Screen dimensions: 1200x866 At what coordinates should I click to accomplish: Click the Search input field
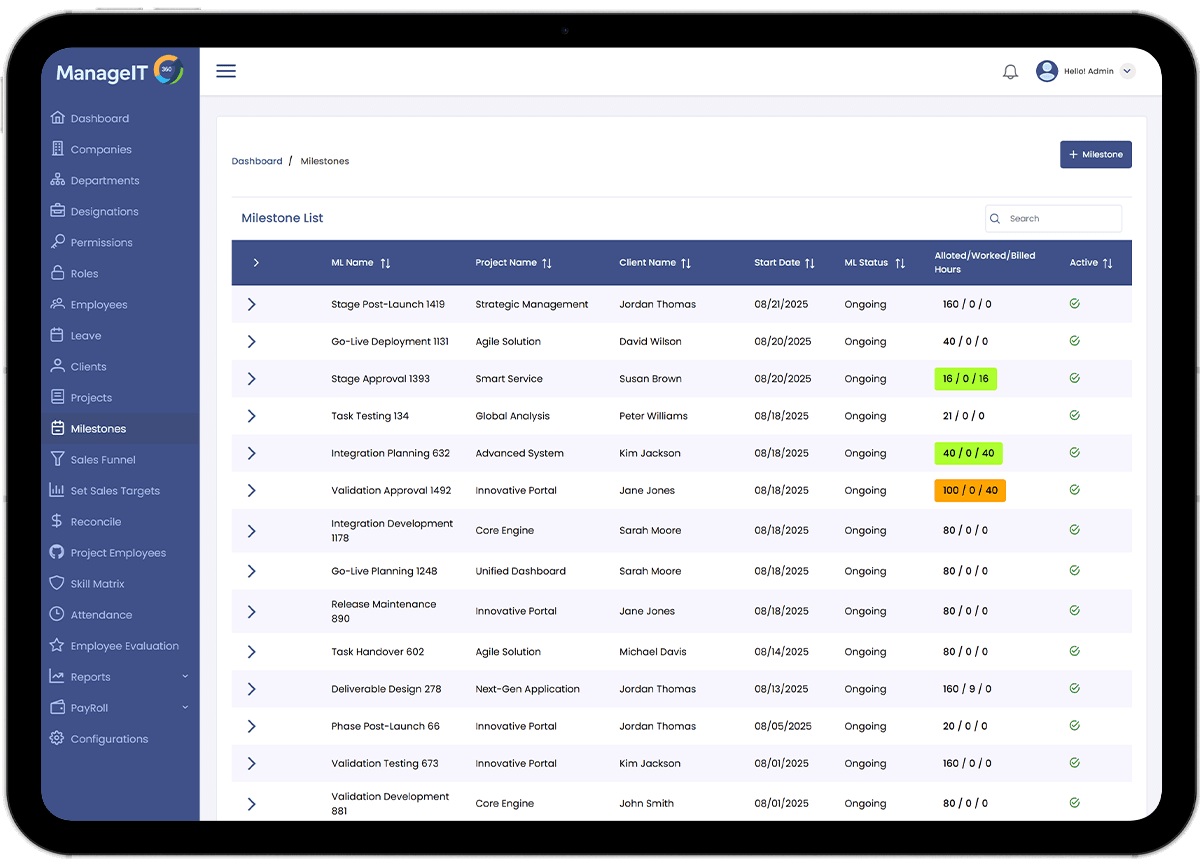pos(1053,218)
